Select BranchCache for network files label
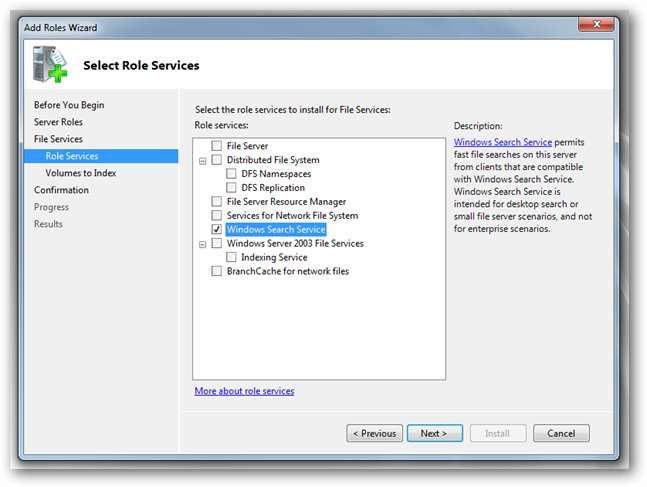The height and width of the screenshot is (487, 647). tap(288, 271)
